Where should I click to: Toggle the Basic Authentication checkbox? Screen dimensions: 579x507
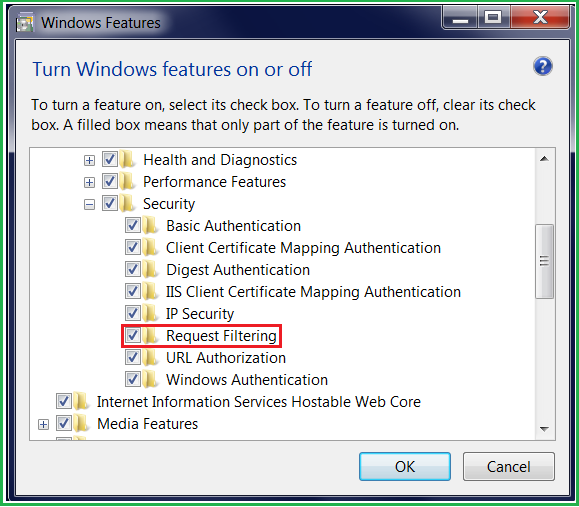(133, 225)
